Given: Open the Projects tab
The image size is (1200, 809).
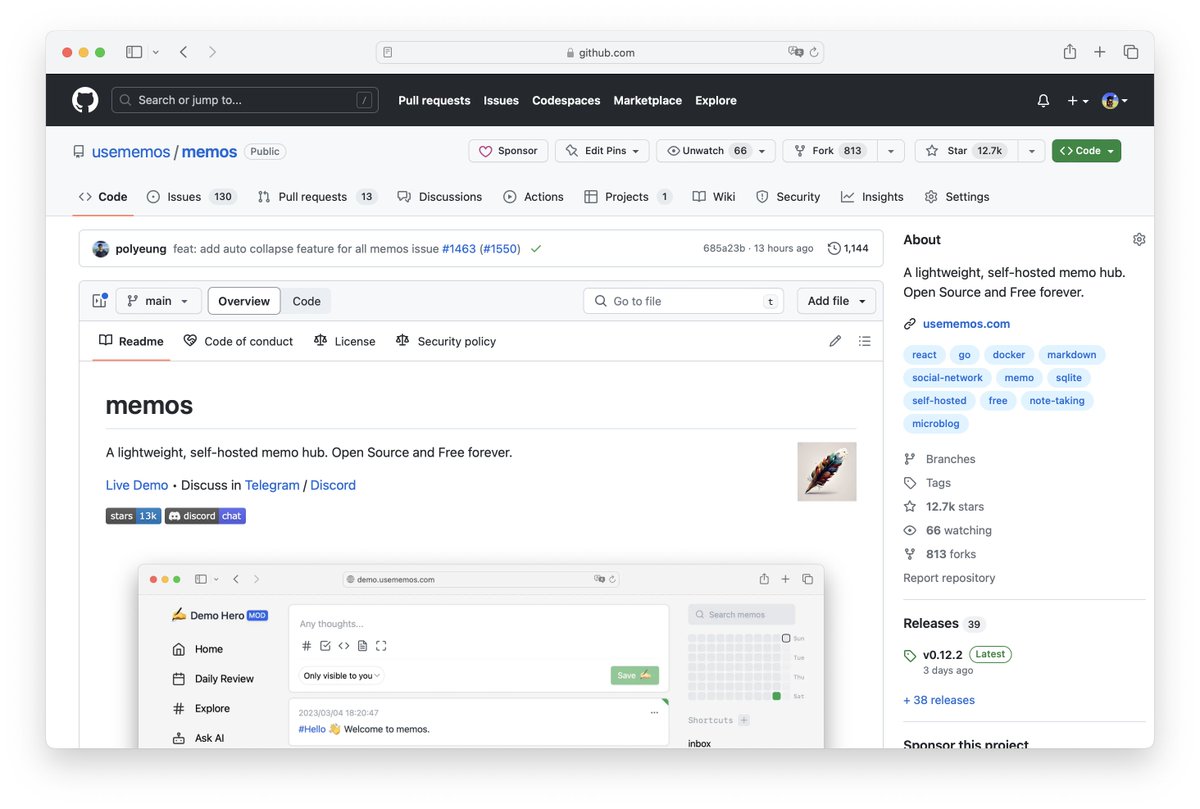Looking at the screenshot, I should coord(628,197).
